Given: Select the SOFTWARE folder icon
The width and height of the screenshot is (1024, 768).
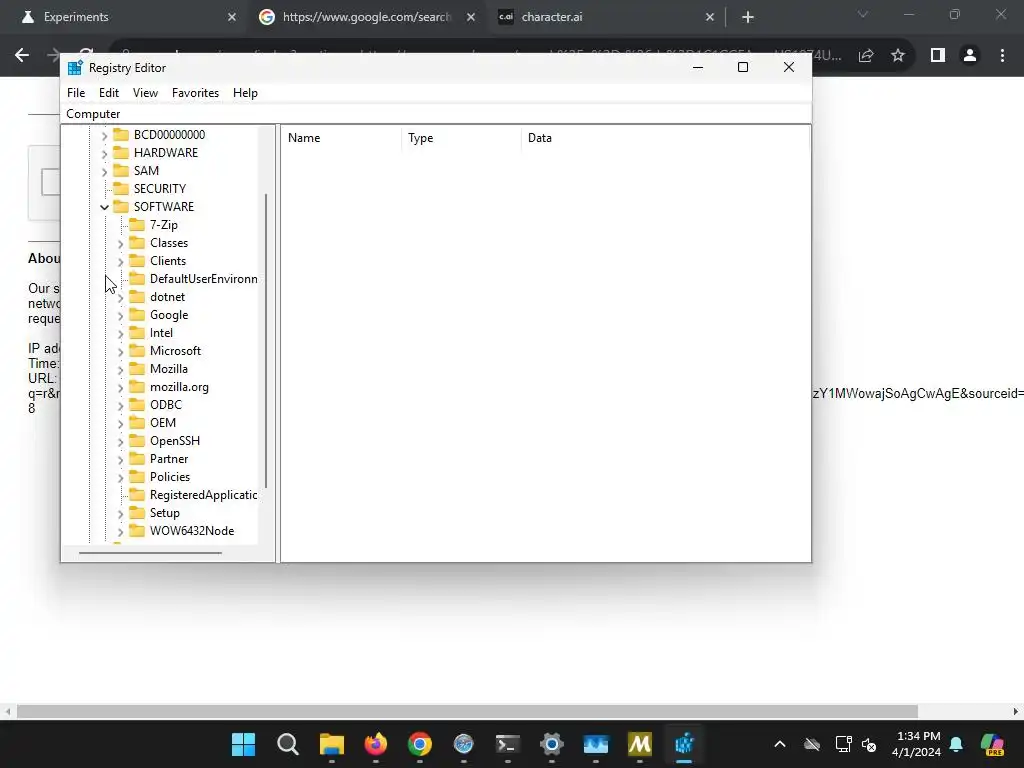Looking at the screenshot, I should tap(121, 207).
